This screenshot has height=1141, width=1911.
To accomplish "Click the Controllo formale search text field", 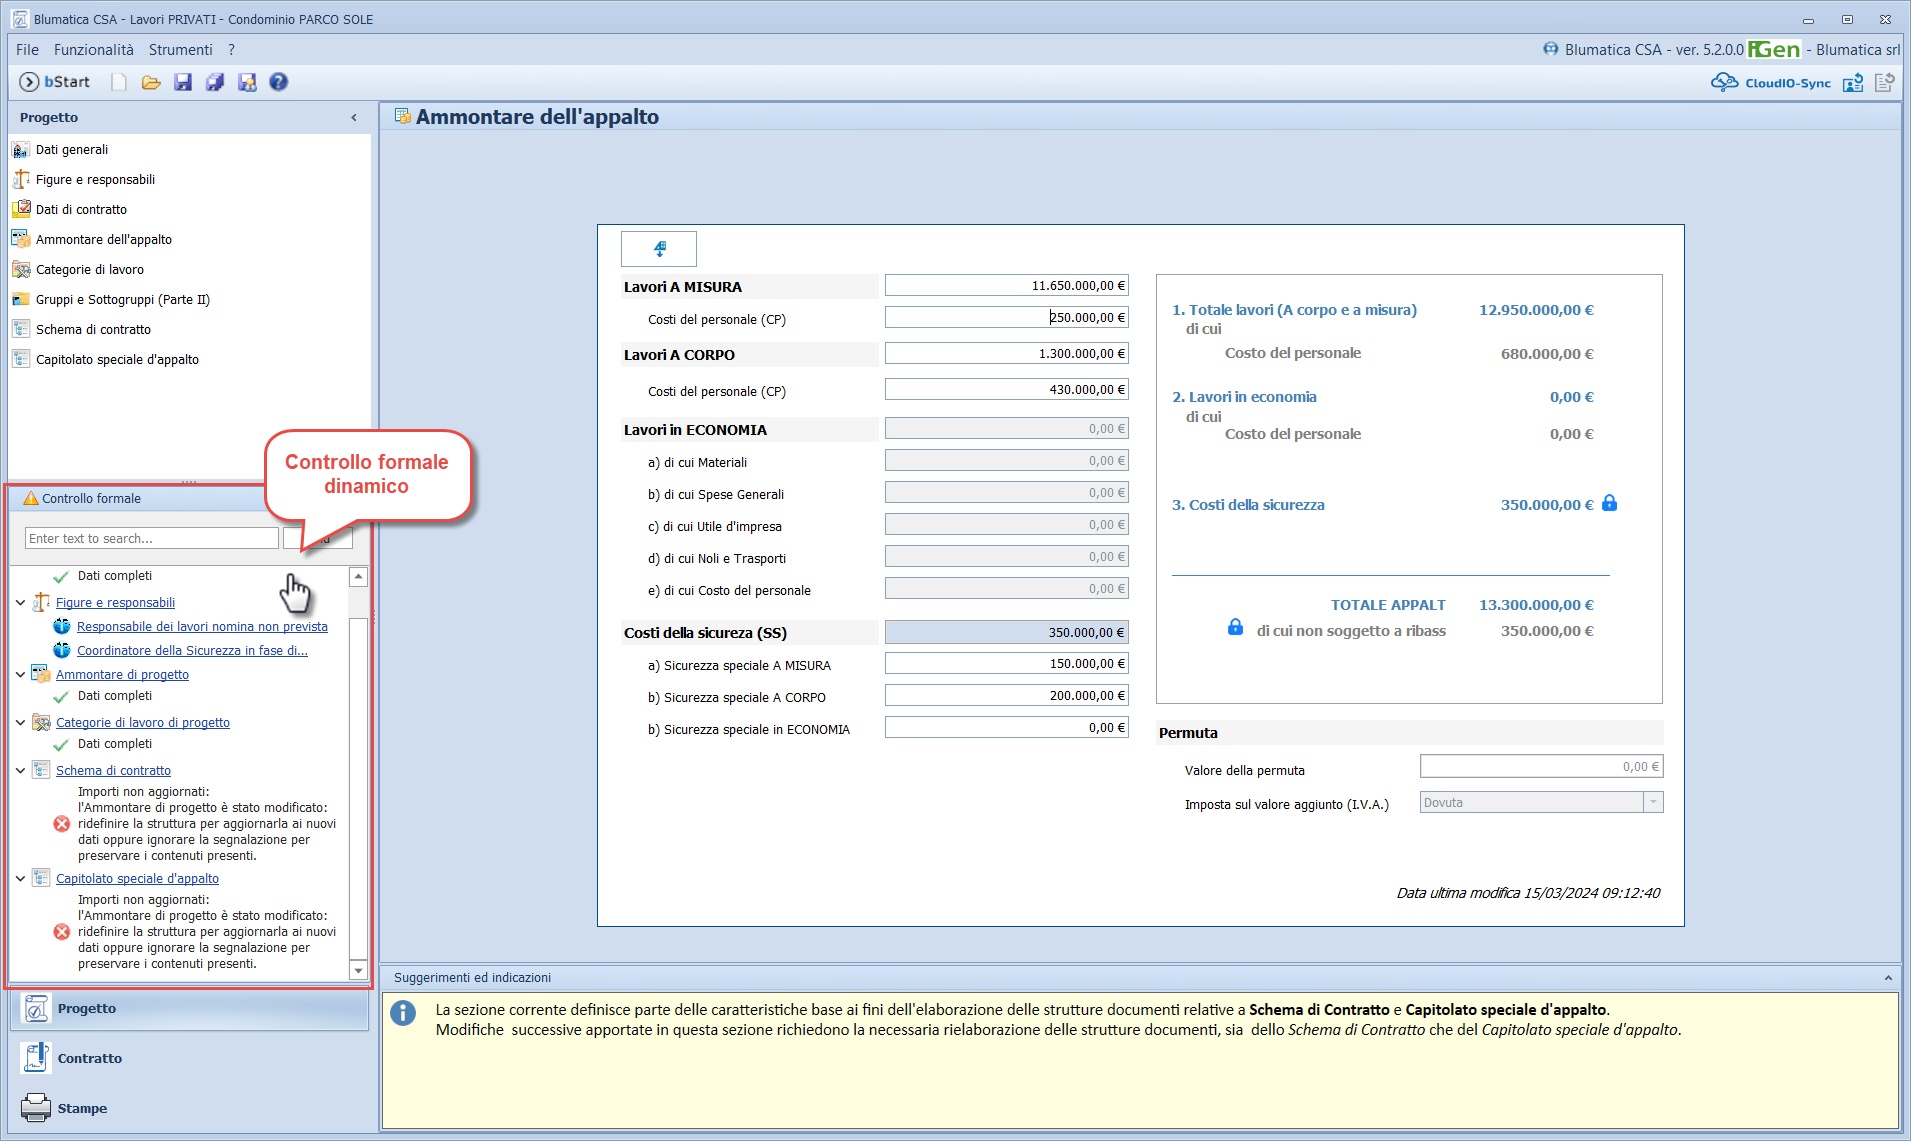I will [151, 538].
